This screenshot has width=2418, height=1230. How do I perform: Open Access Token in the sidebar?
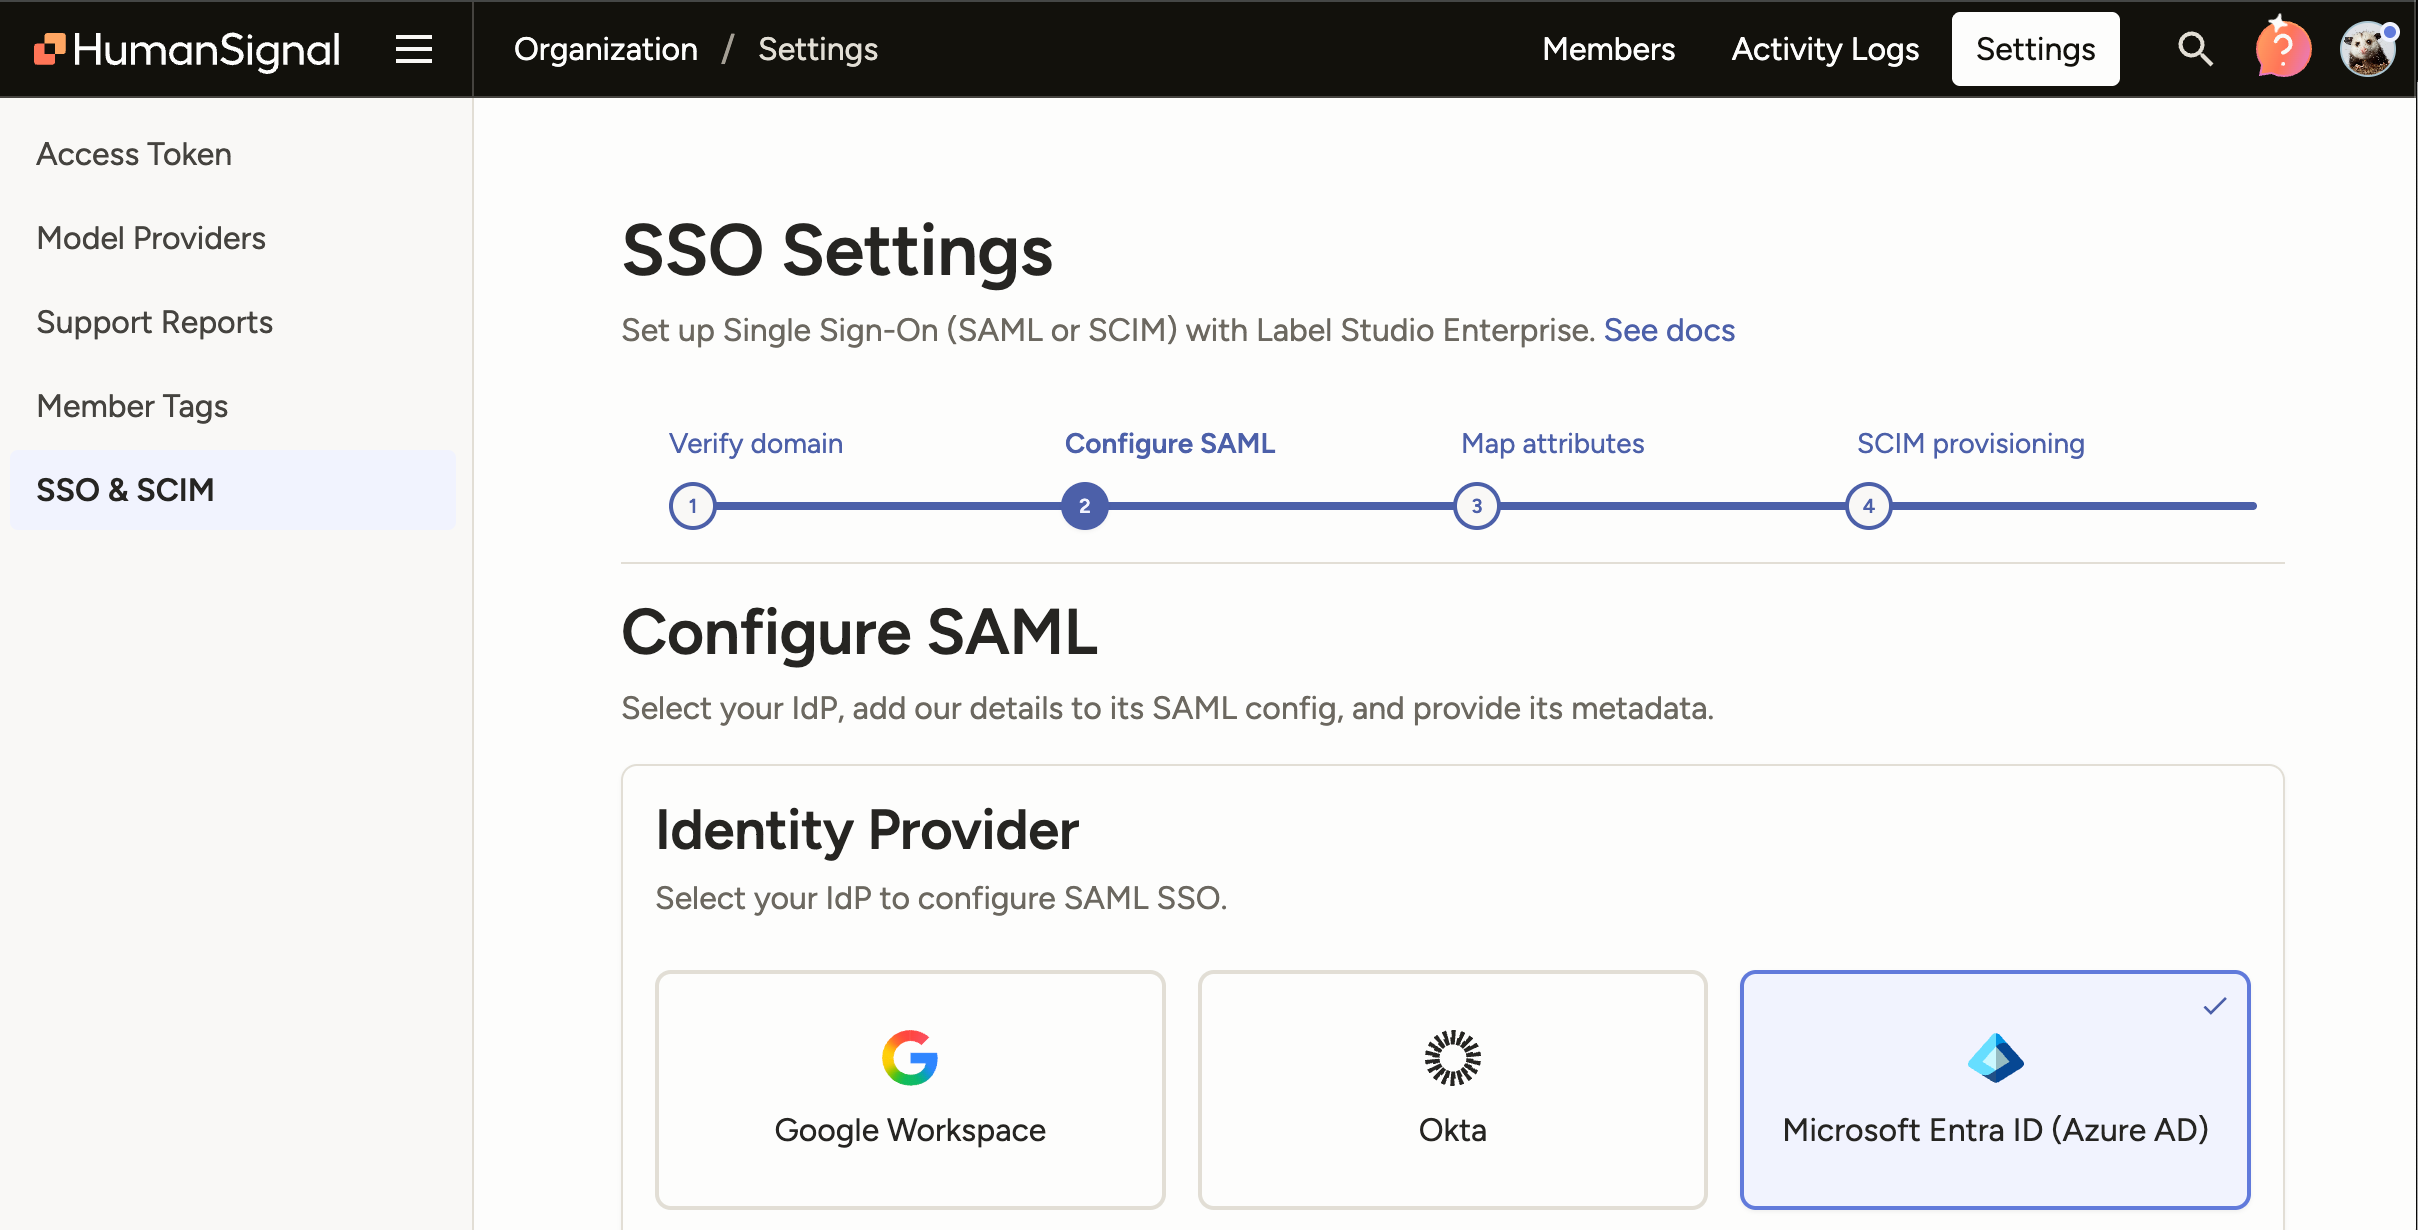point(134,154)
